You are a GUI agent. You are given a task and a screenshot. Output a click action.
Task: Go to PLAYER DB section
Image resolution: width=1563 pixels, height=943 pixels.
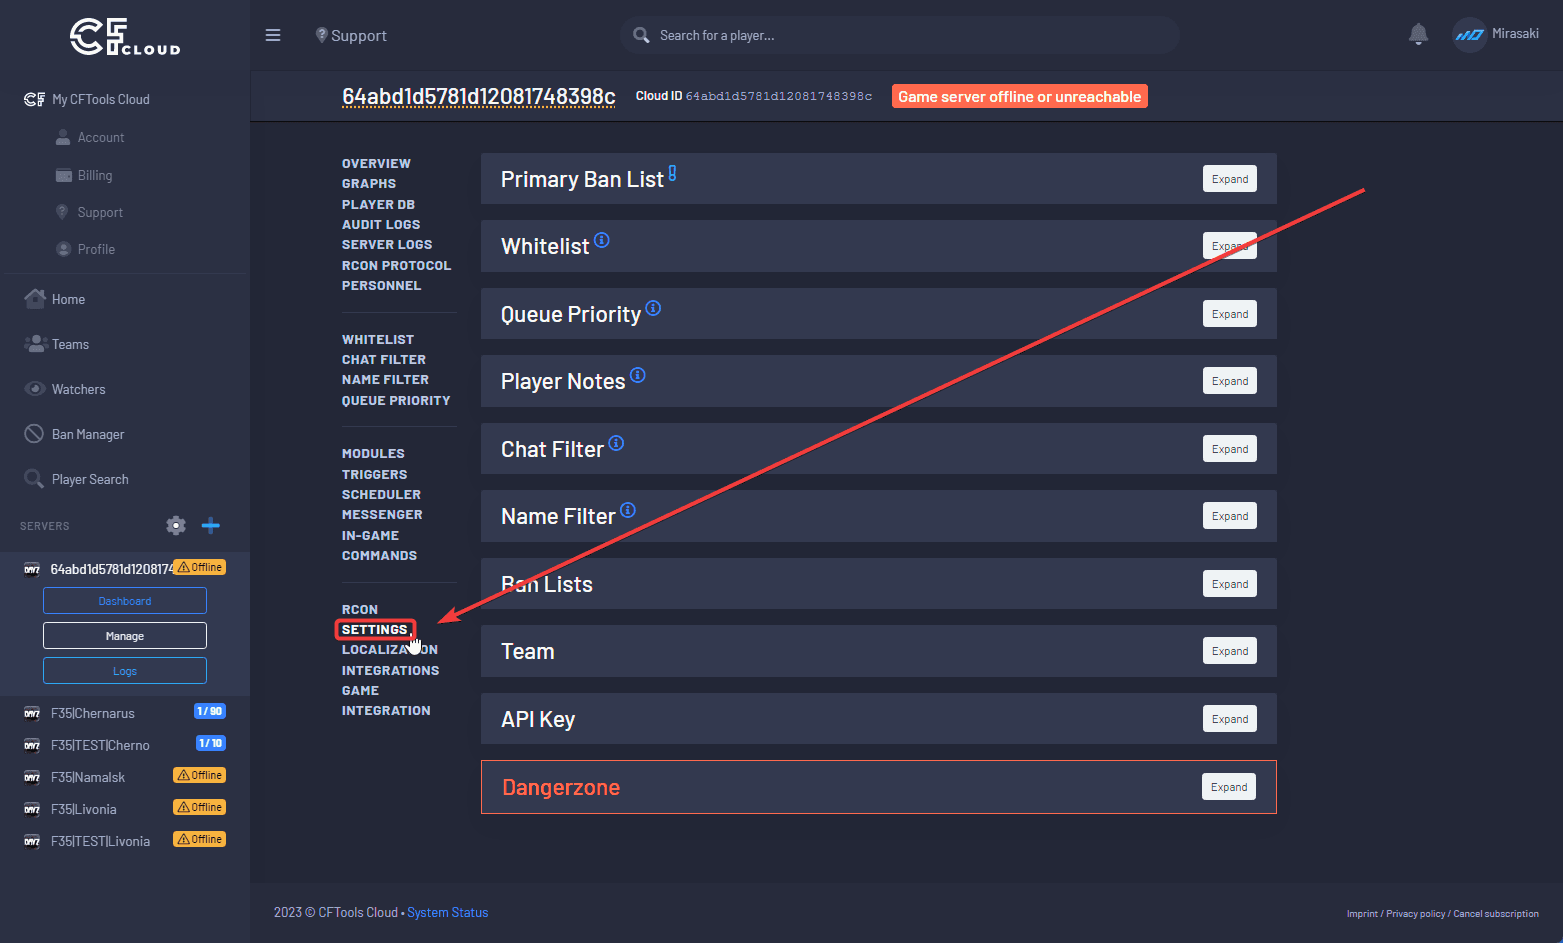click(378, 204)
